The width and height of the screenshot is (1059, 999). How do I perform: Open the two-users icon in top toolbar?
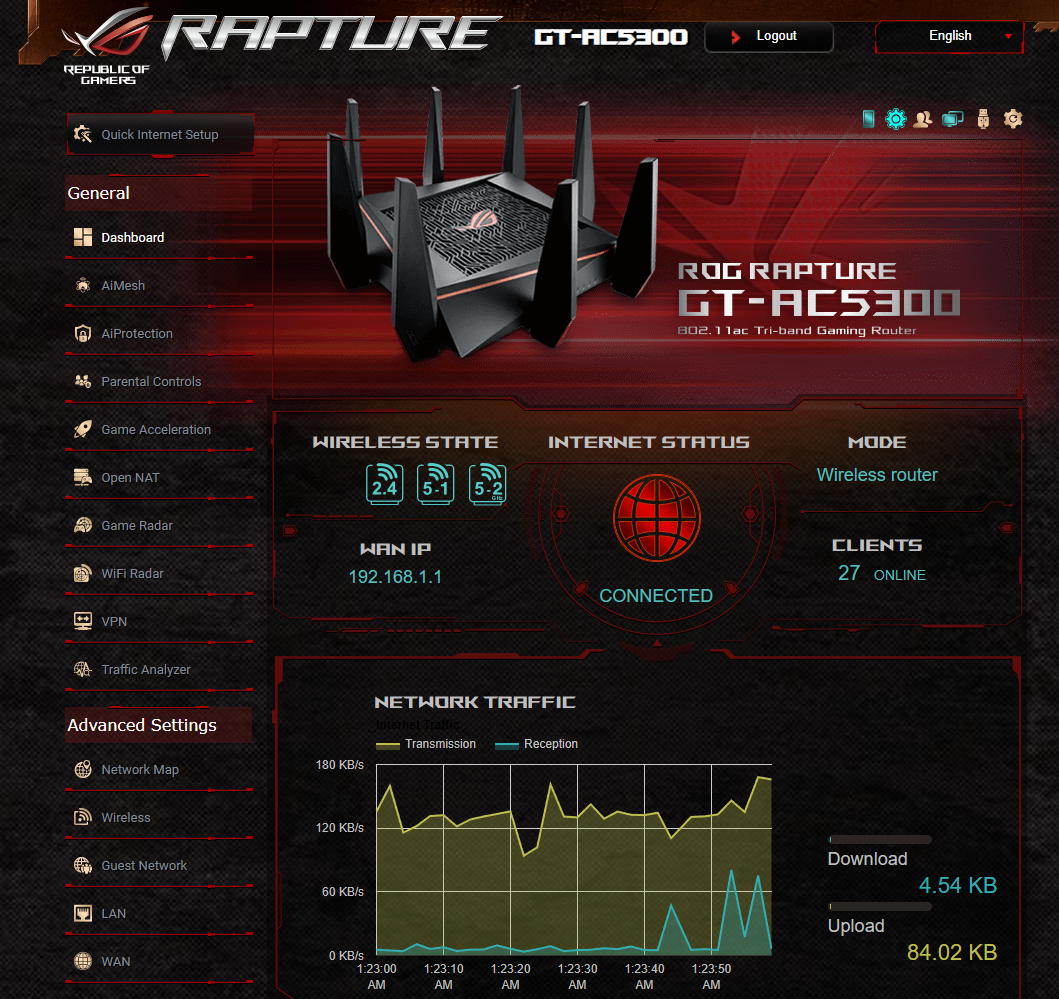point(923,120)
